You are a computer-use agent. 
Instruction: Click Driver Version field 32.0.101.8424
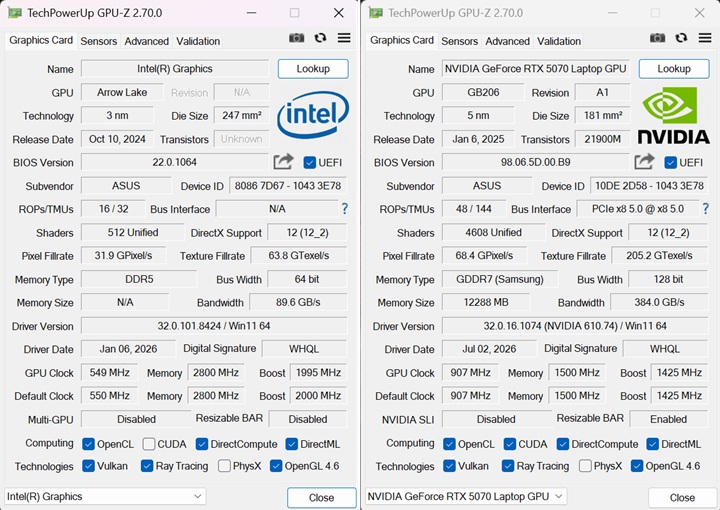[214, 326]
